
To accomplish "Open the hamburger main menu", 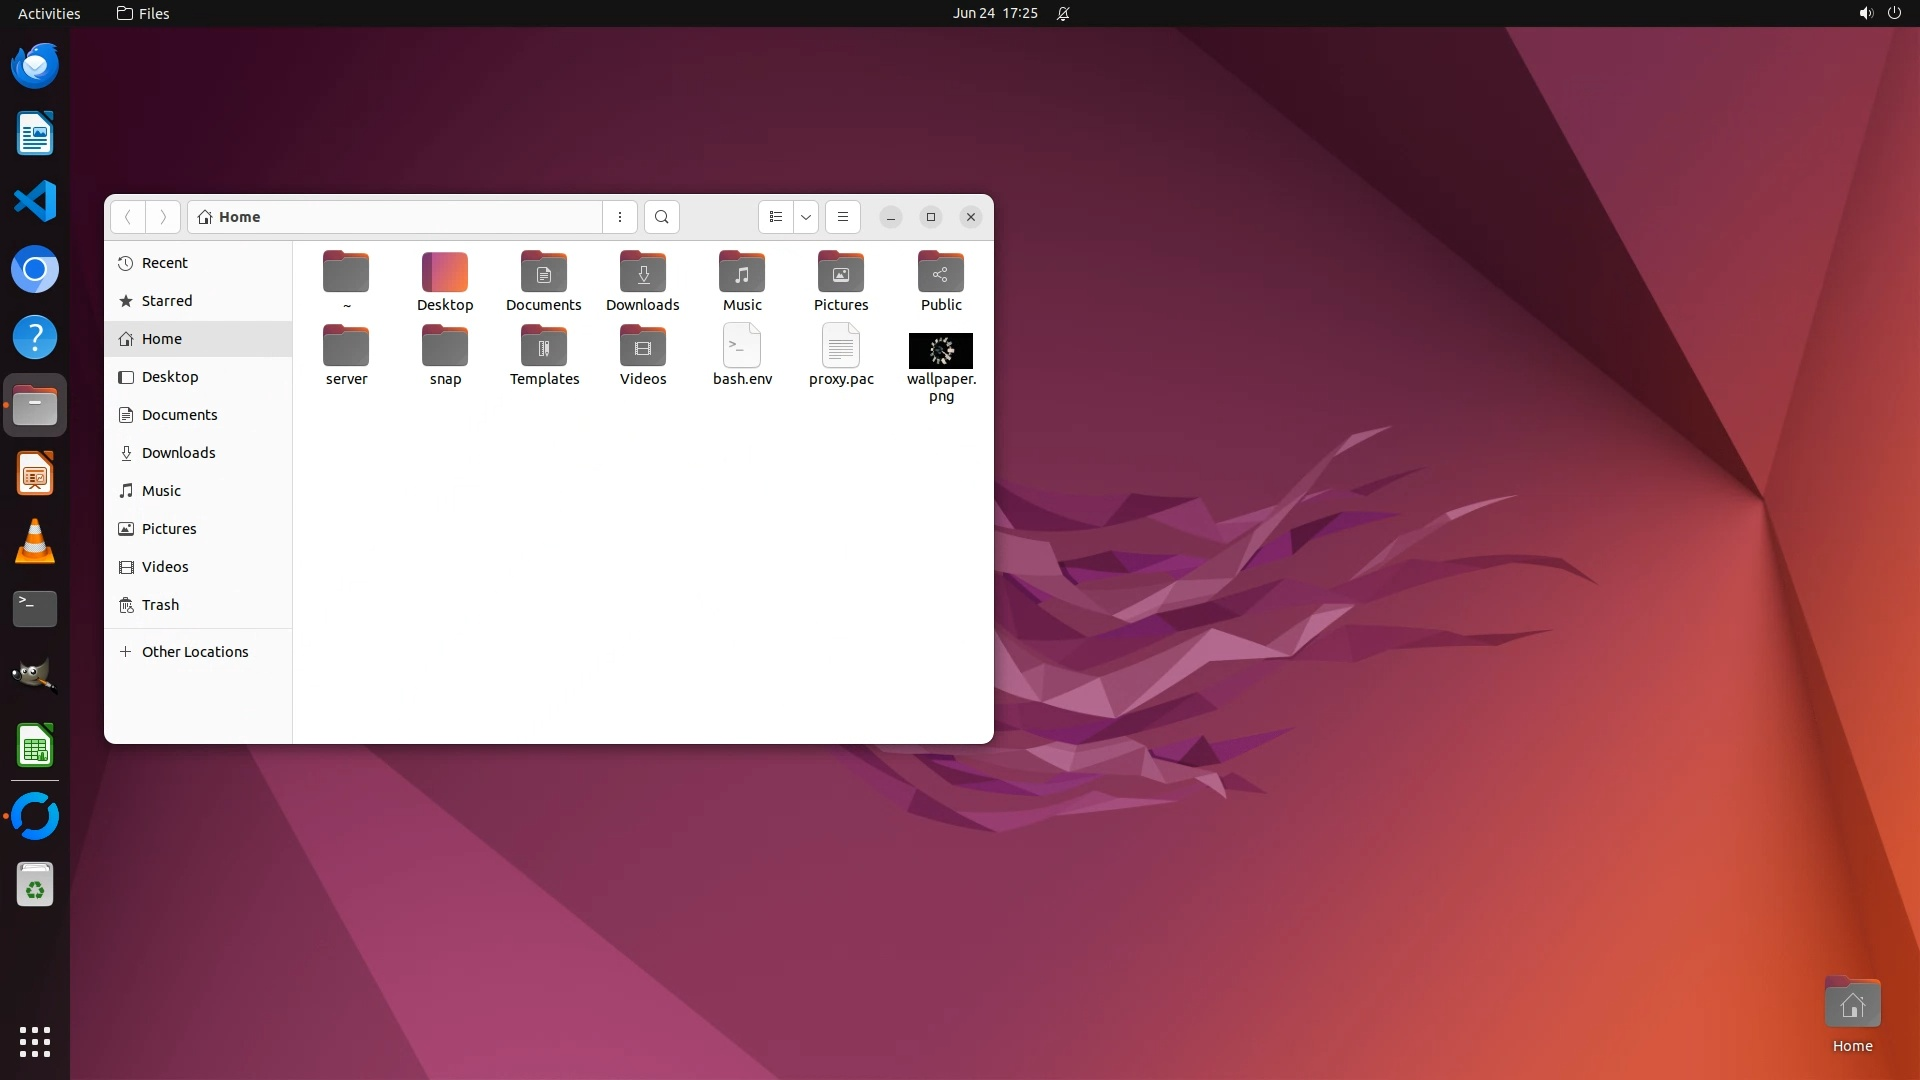I will coord(843,217).
